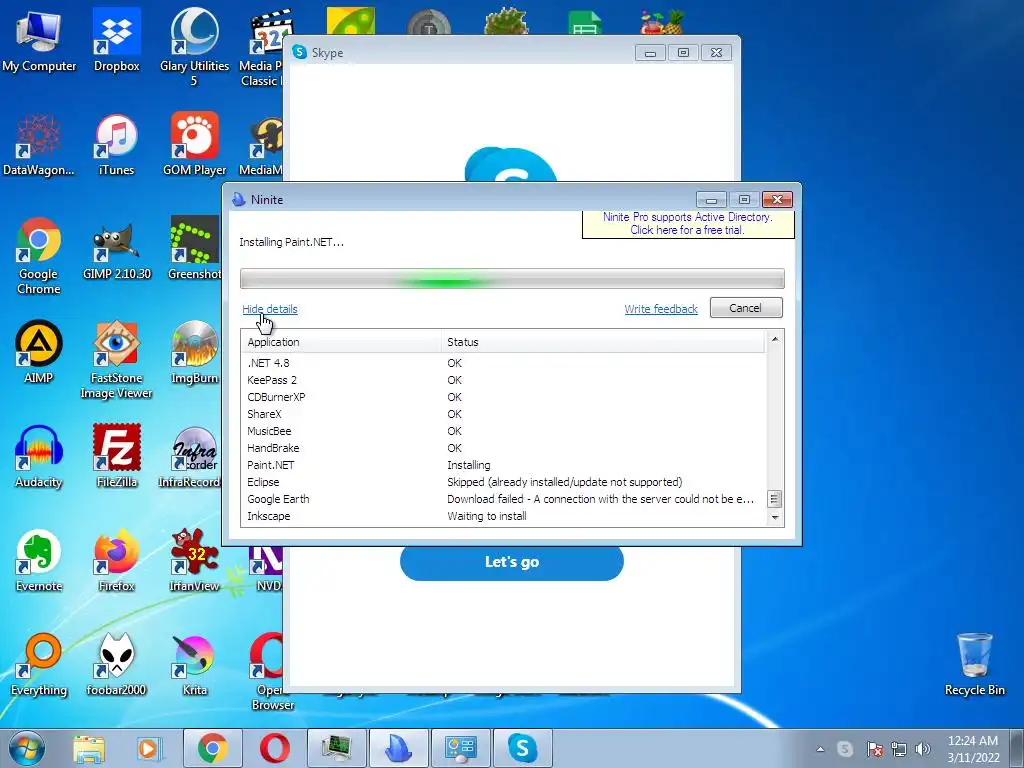
Task: Open Write feedback link in Ninite
Action: (661, 309)
